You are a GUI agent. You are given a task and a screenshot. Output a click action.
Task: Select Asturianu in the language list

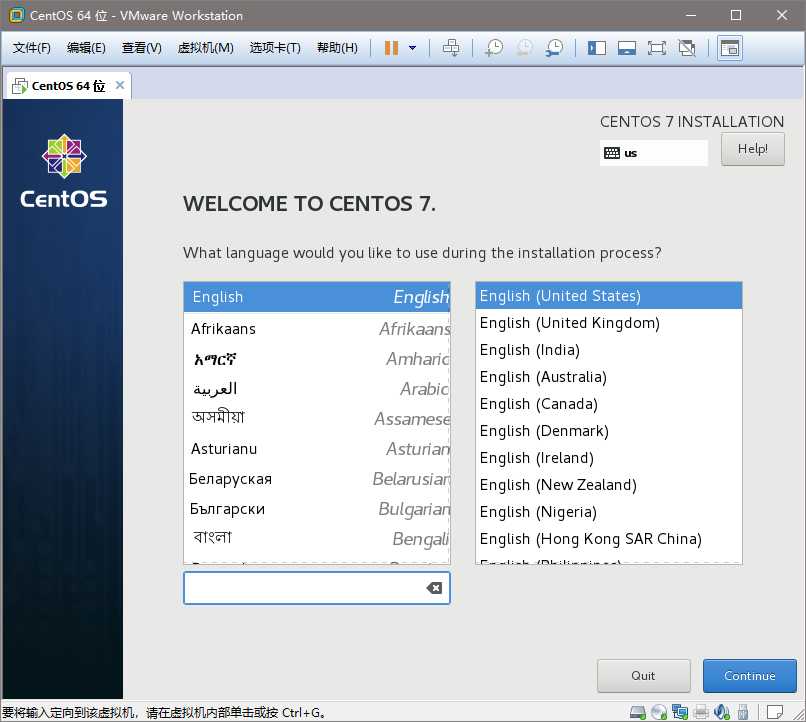[317, 449]
